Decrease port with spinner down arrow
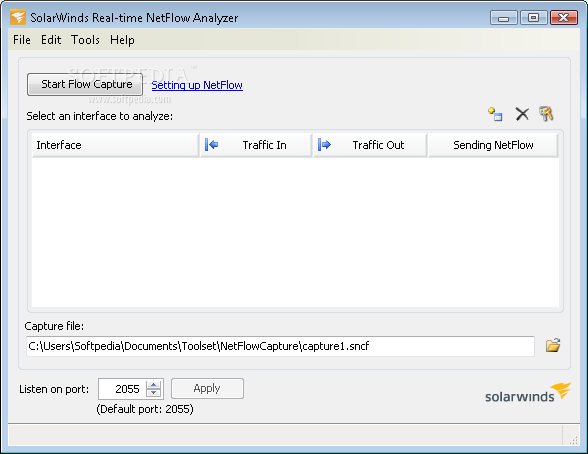 pos(153,393)
